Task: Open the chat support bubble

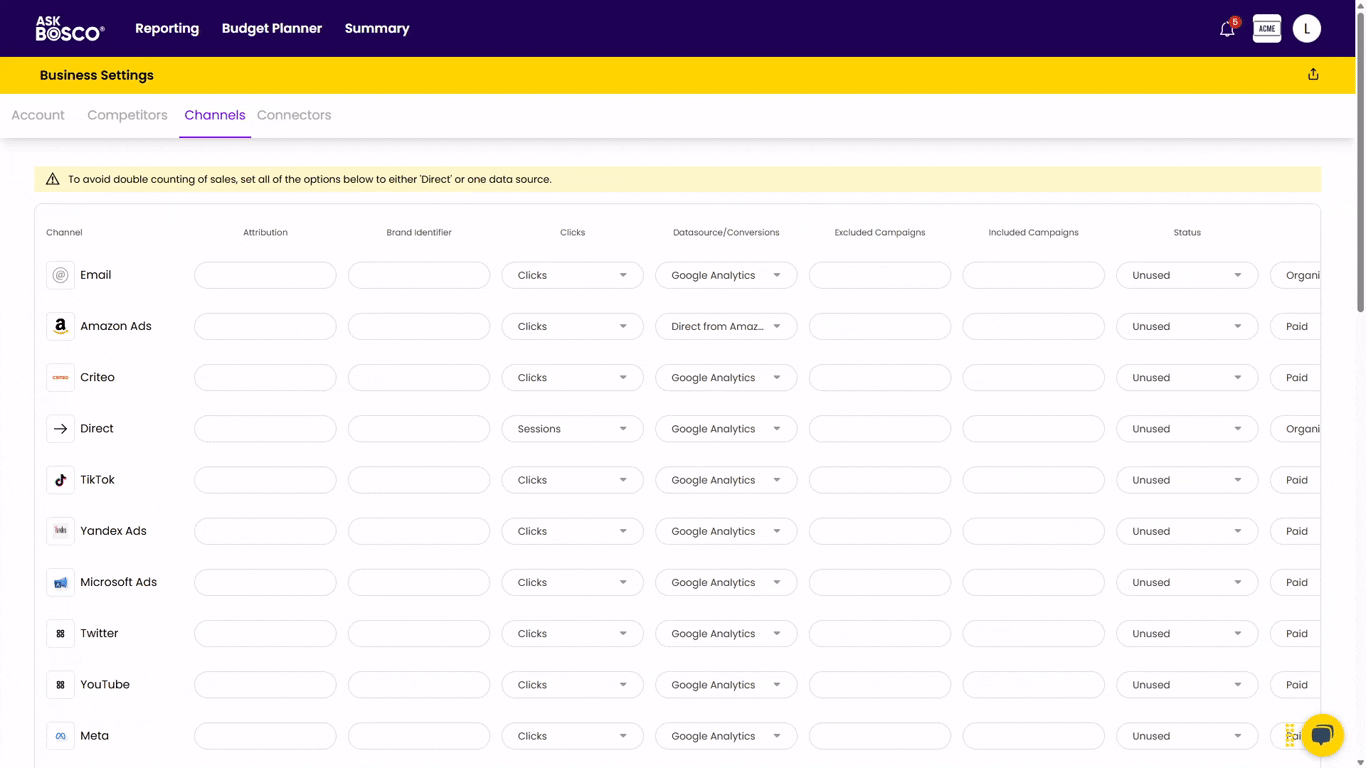Action: click(x=1322, y=735)
